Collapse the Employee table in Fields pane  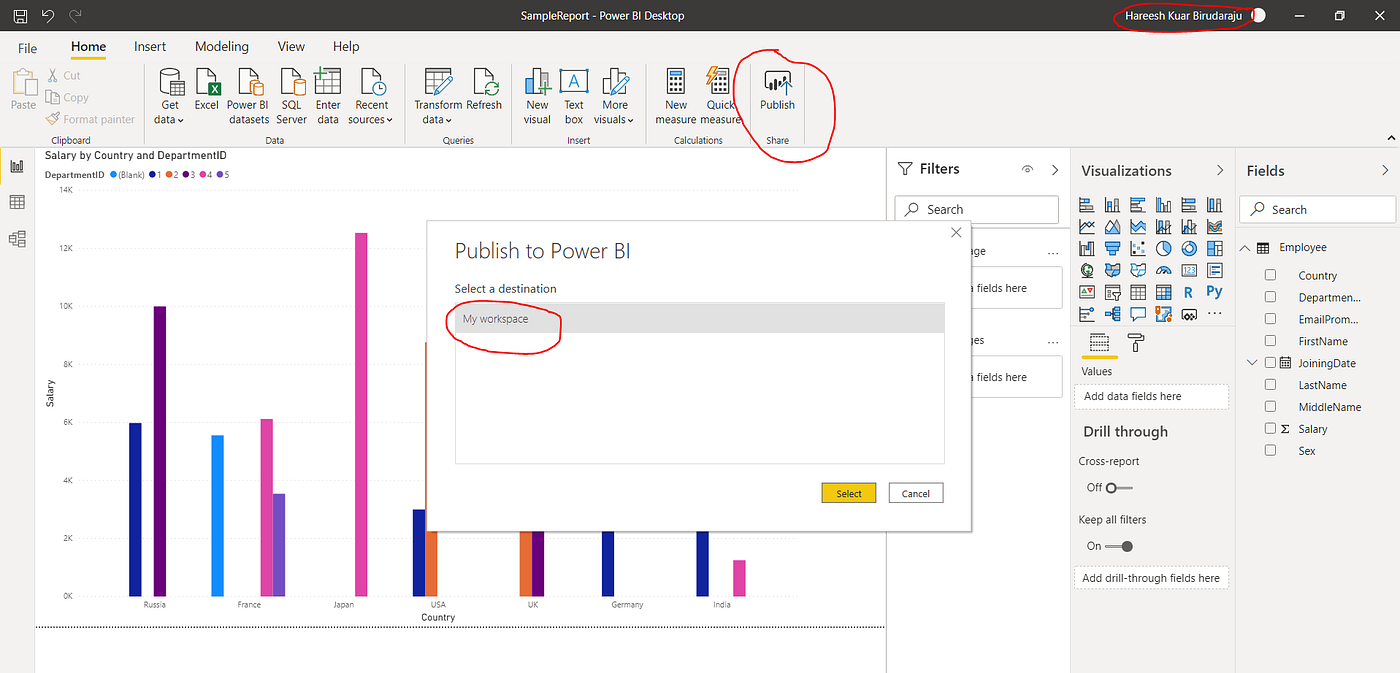click(x=1244, y=247)
